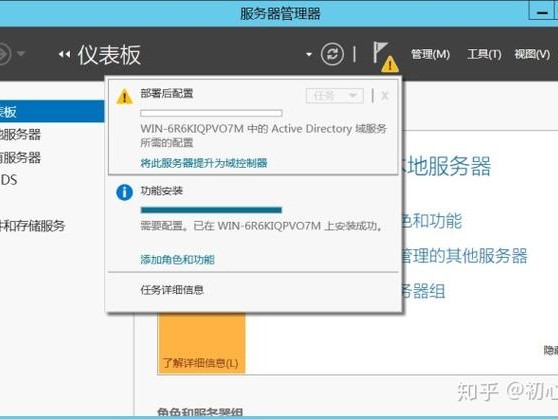Open the 工具(T) menu
The width and height of the screenshot is (558, 419).
click(x=484, y=54)
